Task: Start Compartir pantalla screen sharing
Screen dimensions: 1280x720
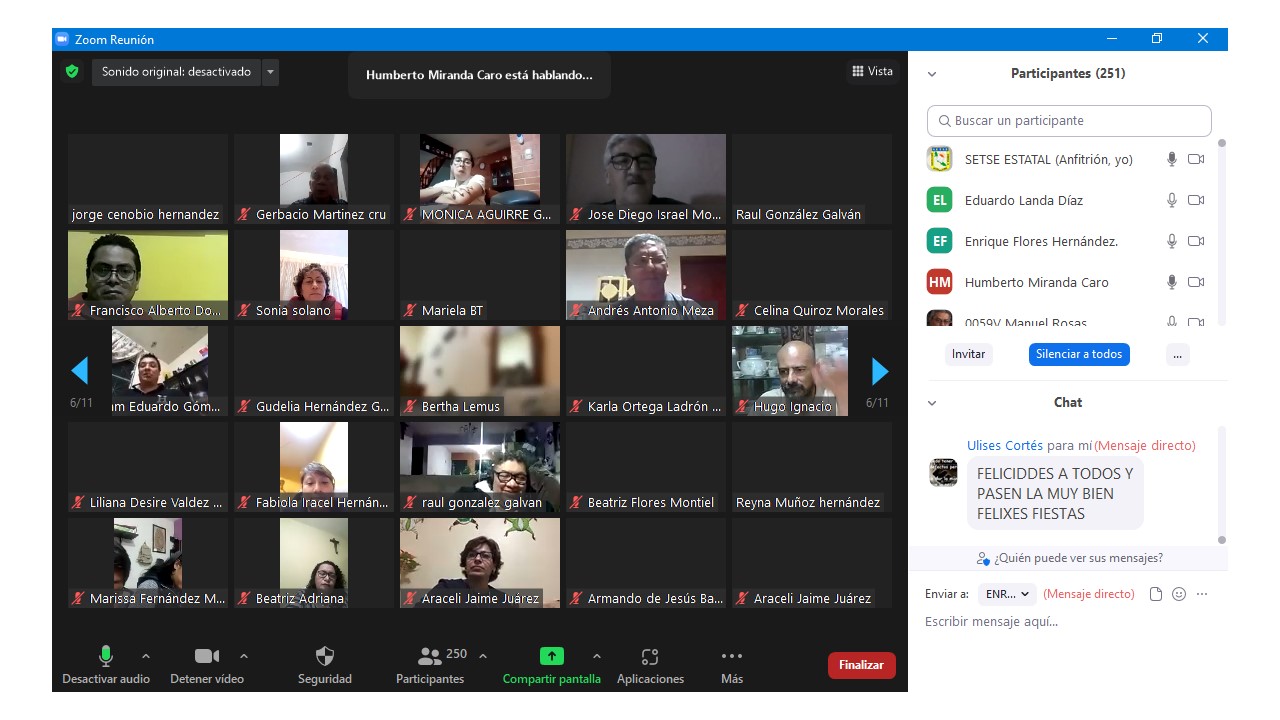Action: pyautogui.click(x=552, y=665)
